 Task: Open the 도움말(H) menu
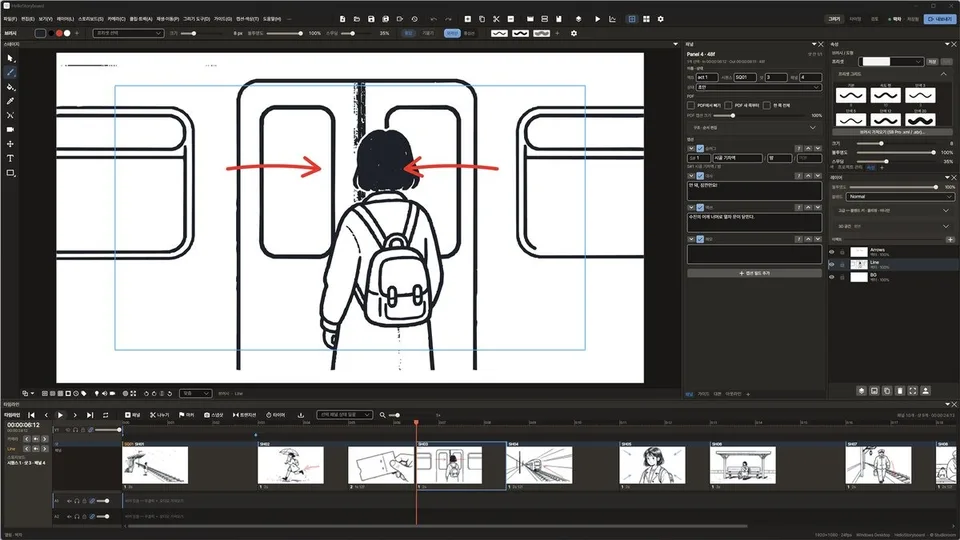tap(272, 19)
